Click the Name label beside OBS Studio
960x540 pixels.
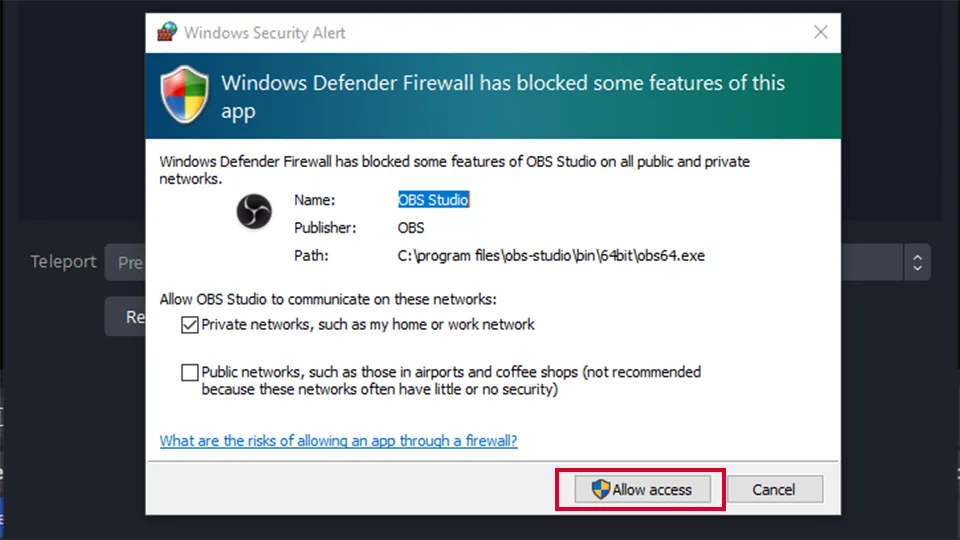pos(315,200)
